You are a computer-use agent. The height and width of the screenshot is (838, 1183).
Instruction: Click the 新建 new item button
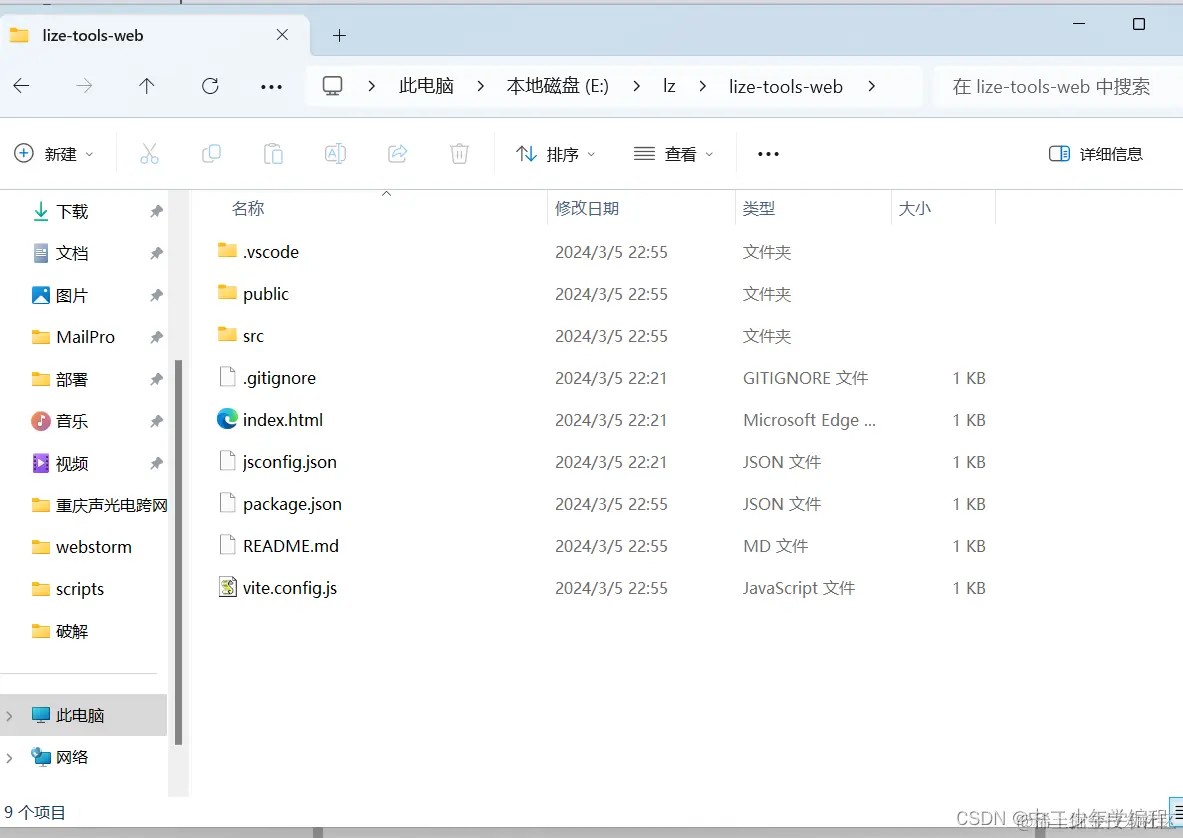(x=54, y=153)
